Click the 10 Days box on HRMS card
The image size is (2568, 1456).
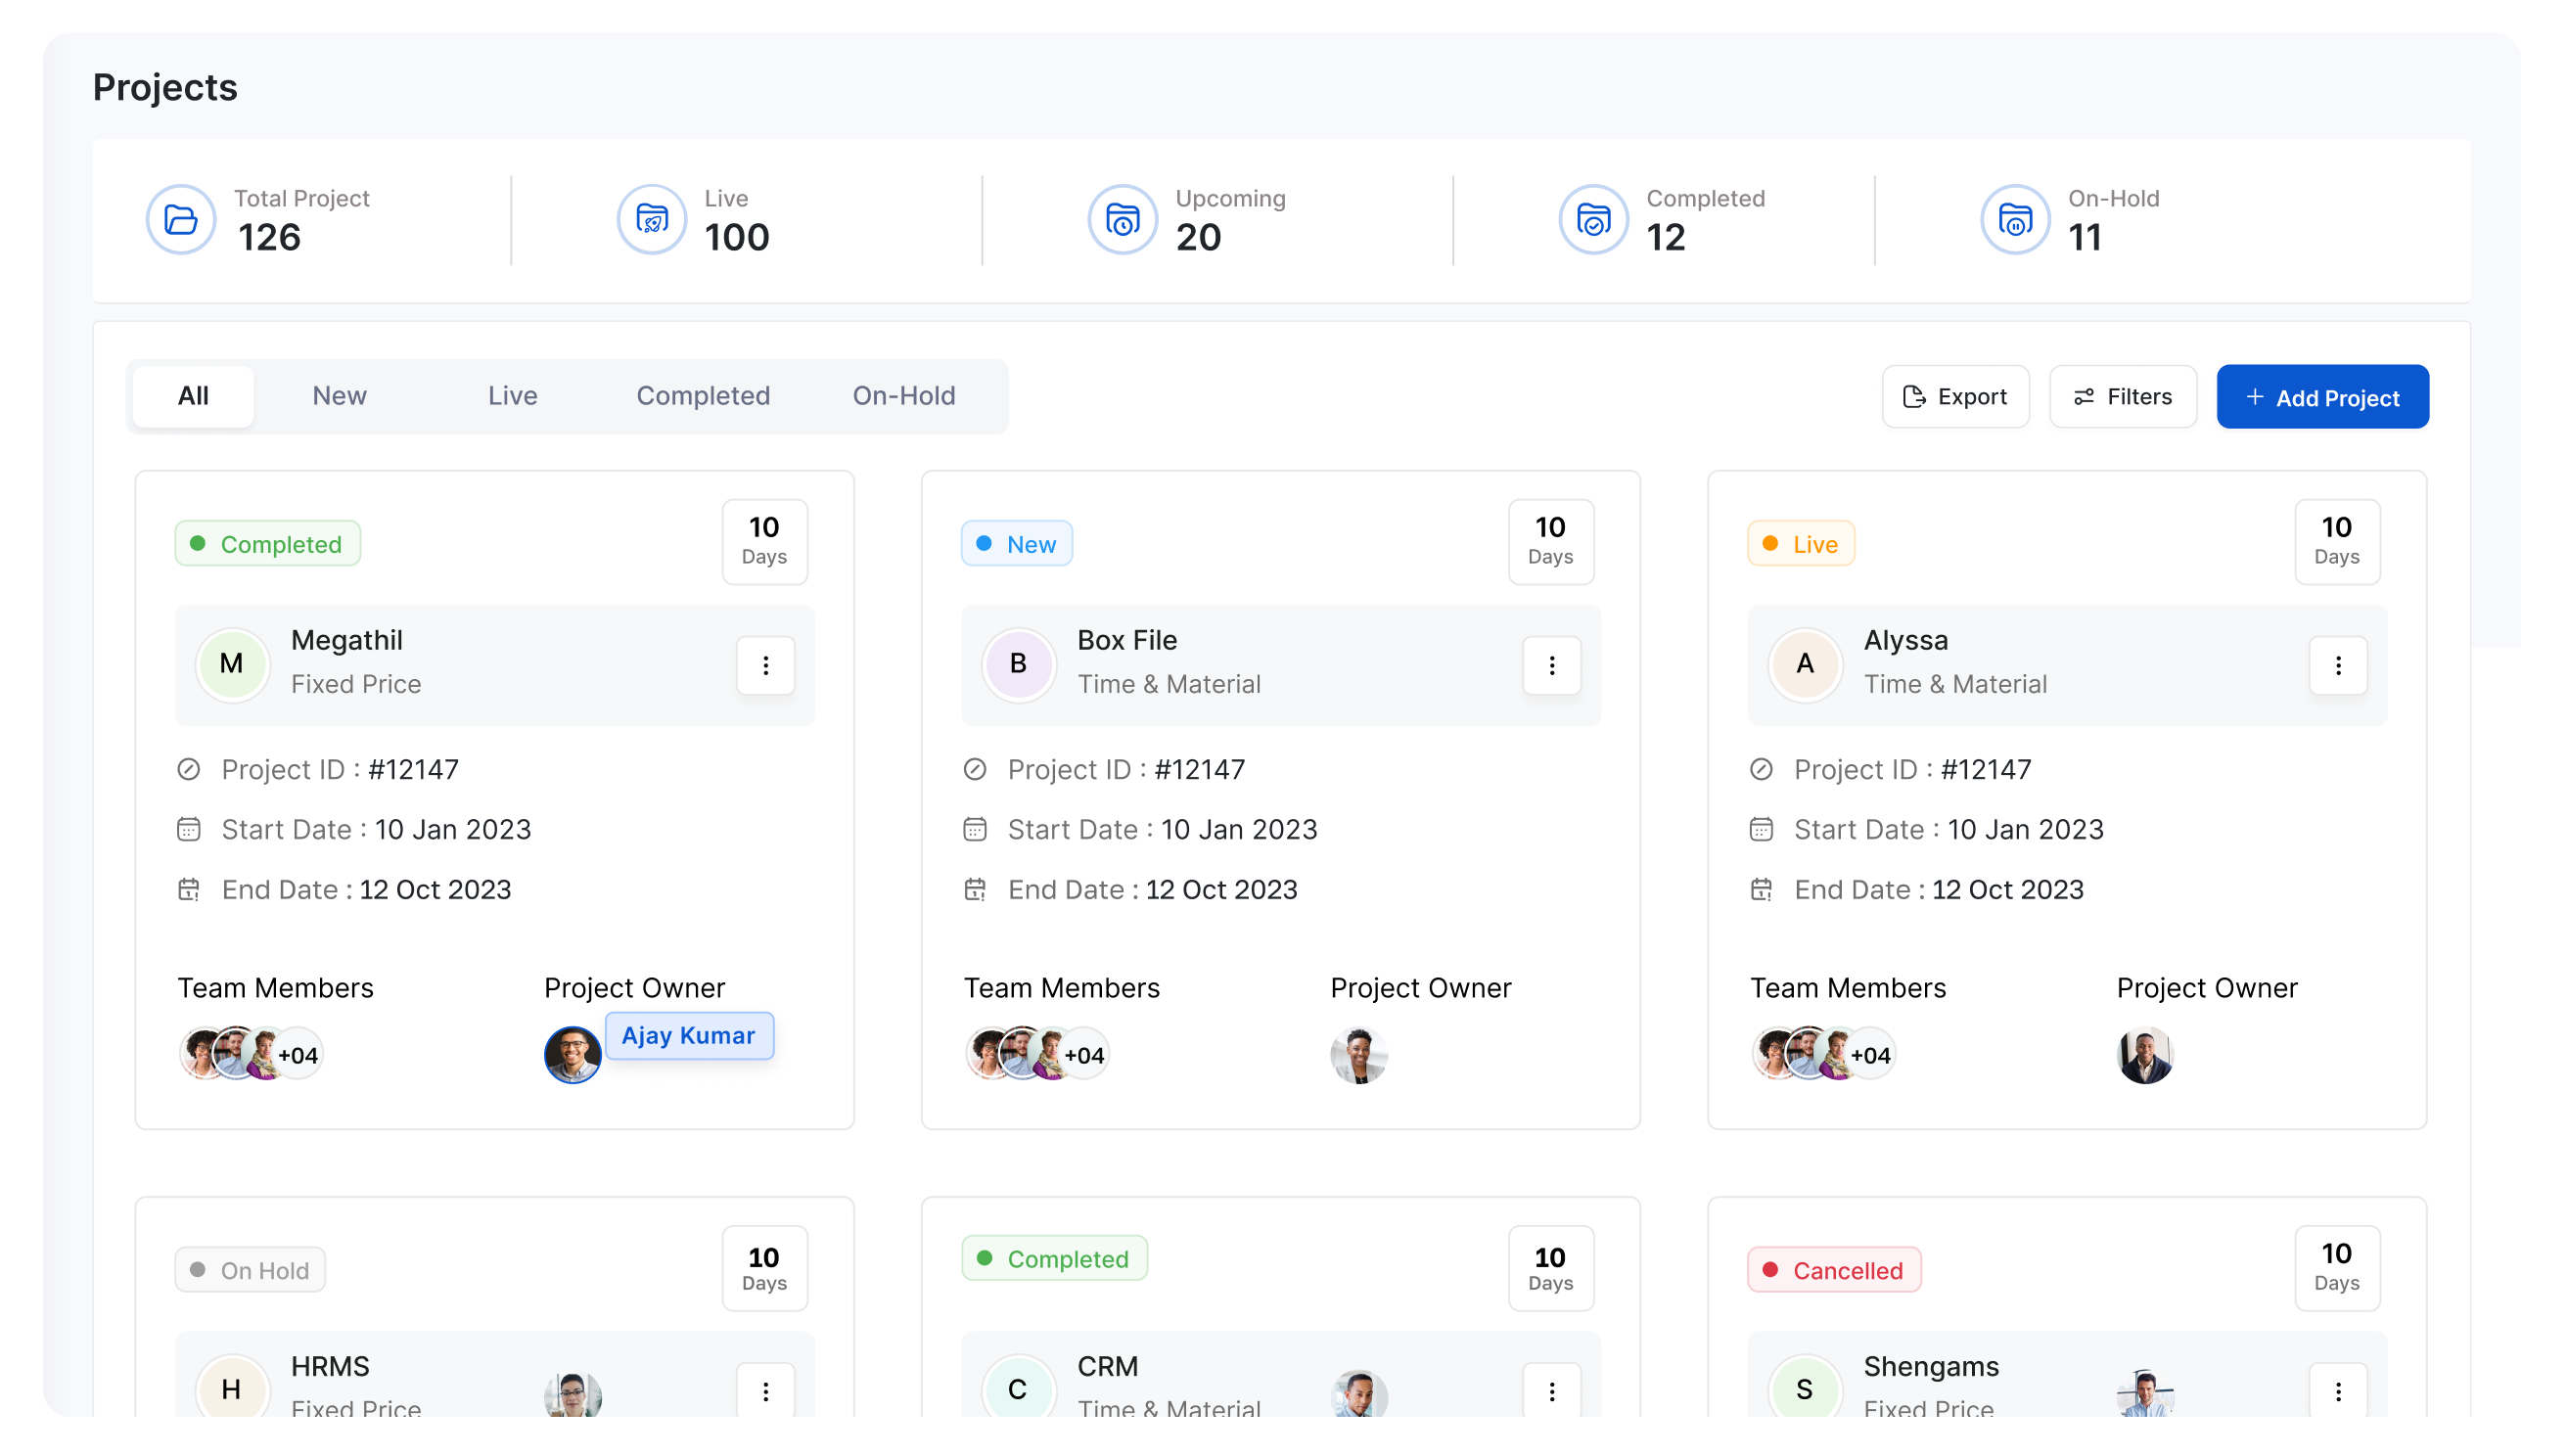764,1268
